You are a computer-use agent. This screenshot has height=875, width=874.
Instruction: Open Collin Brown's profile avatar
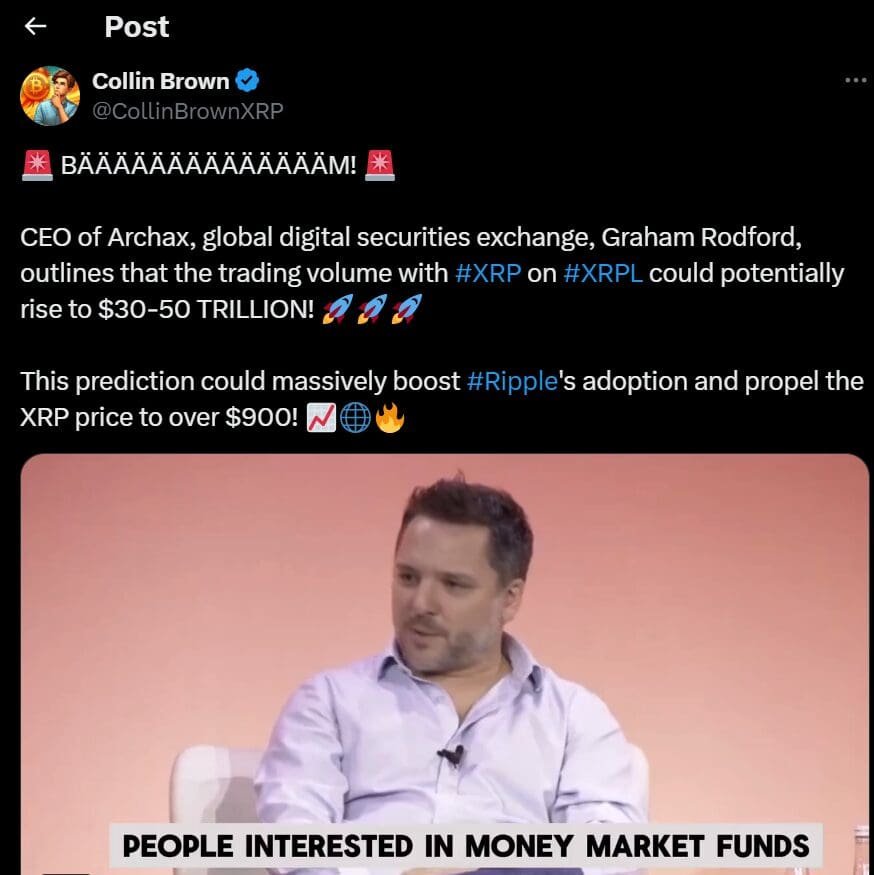pyautogui.click(x=49, y=96)
